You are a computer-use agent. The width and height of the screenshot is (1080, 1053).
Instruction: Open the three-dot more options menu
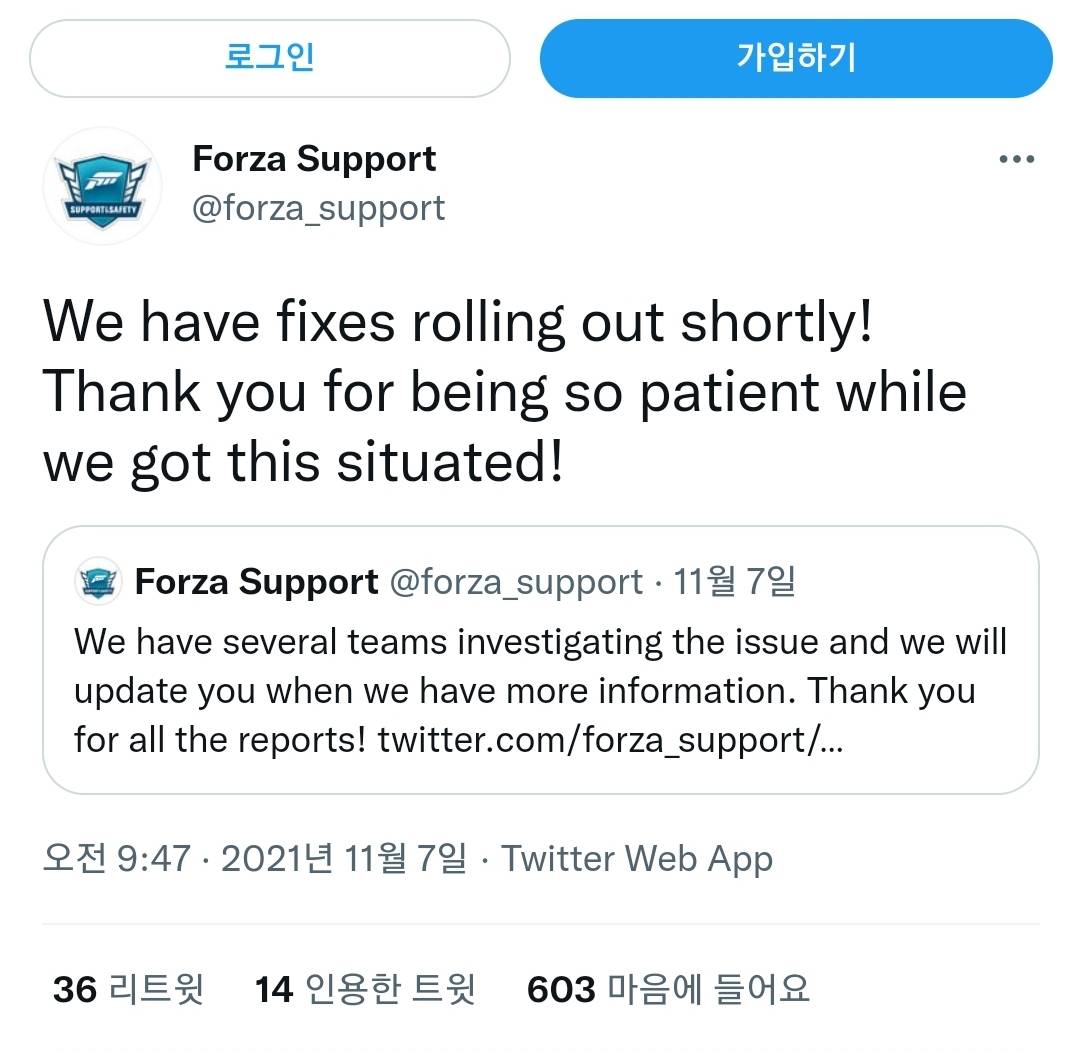coord(1017,160)
